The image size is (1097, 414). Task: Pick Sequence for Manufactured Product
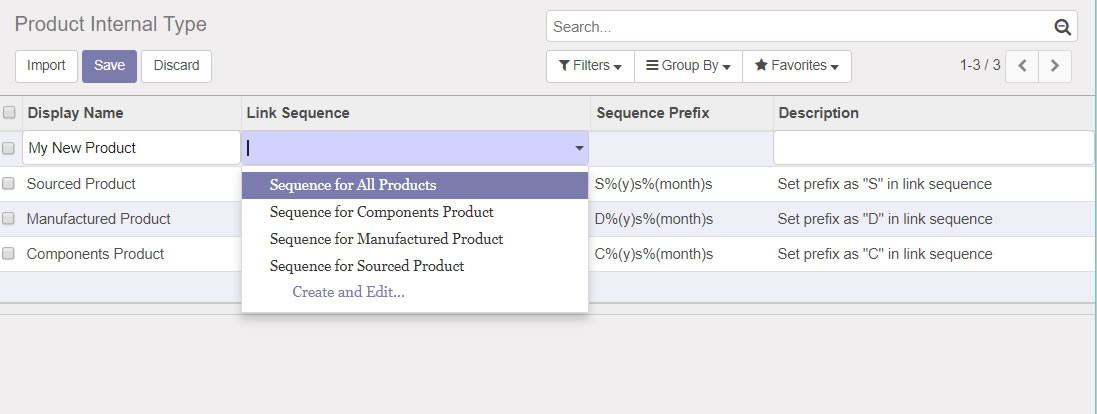coord(386,239)
